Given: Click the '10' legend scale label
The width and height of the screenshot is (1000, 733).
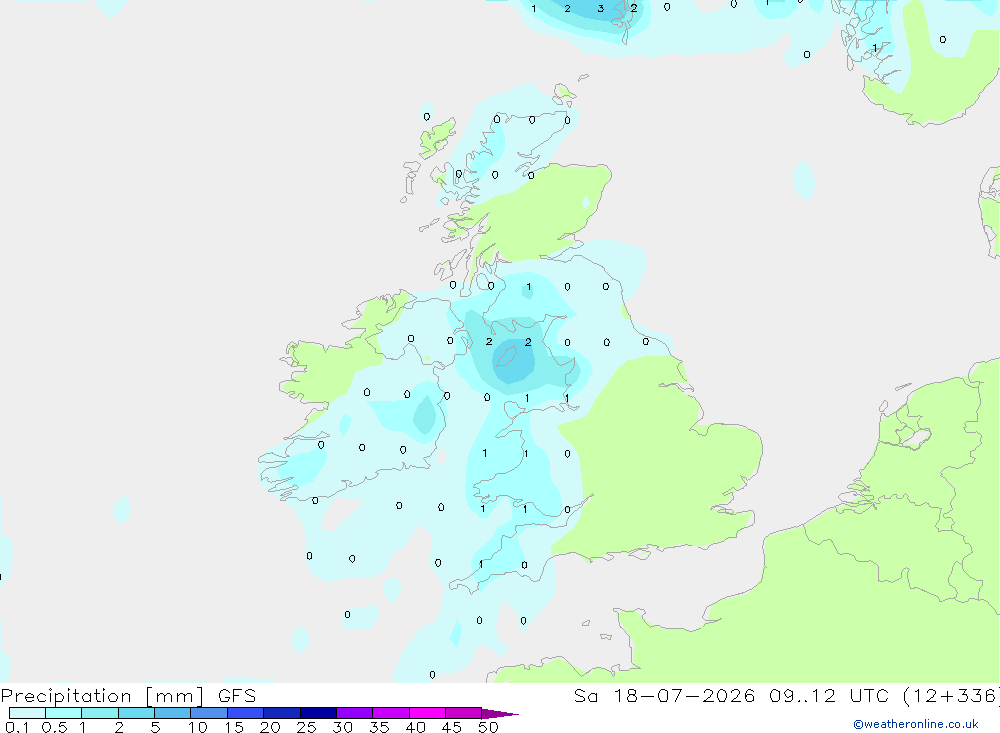Looking at the screenshot, I should [x=198, y=727].
